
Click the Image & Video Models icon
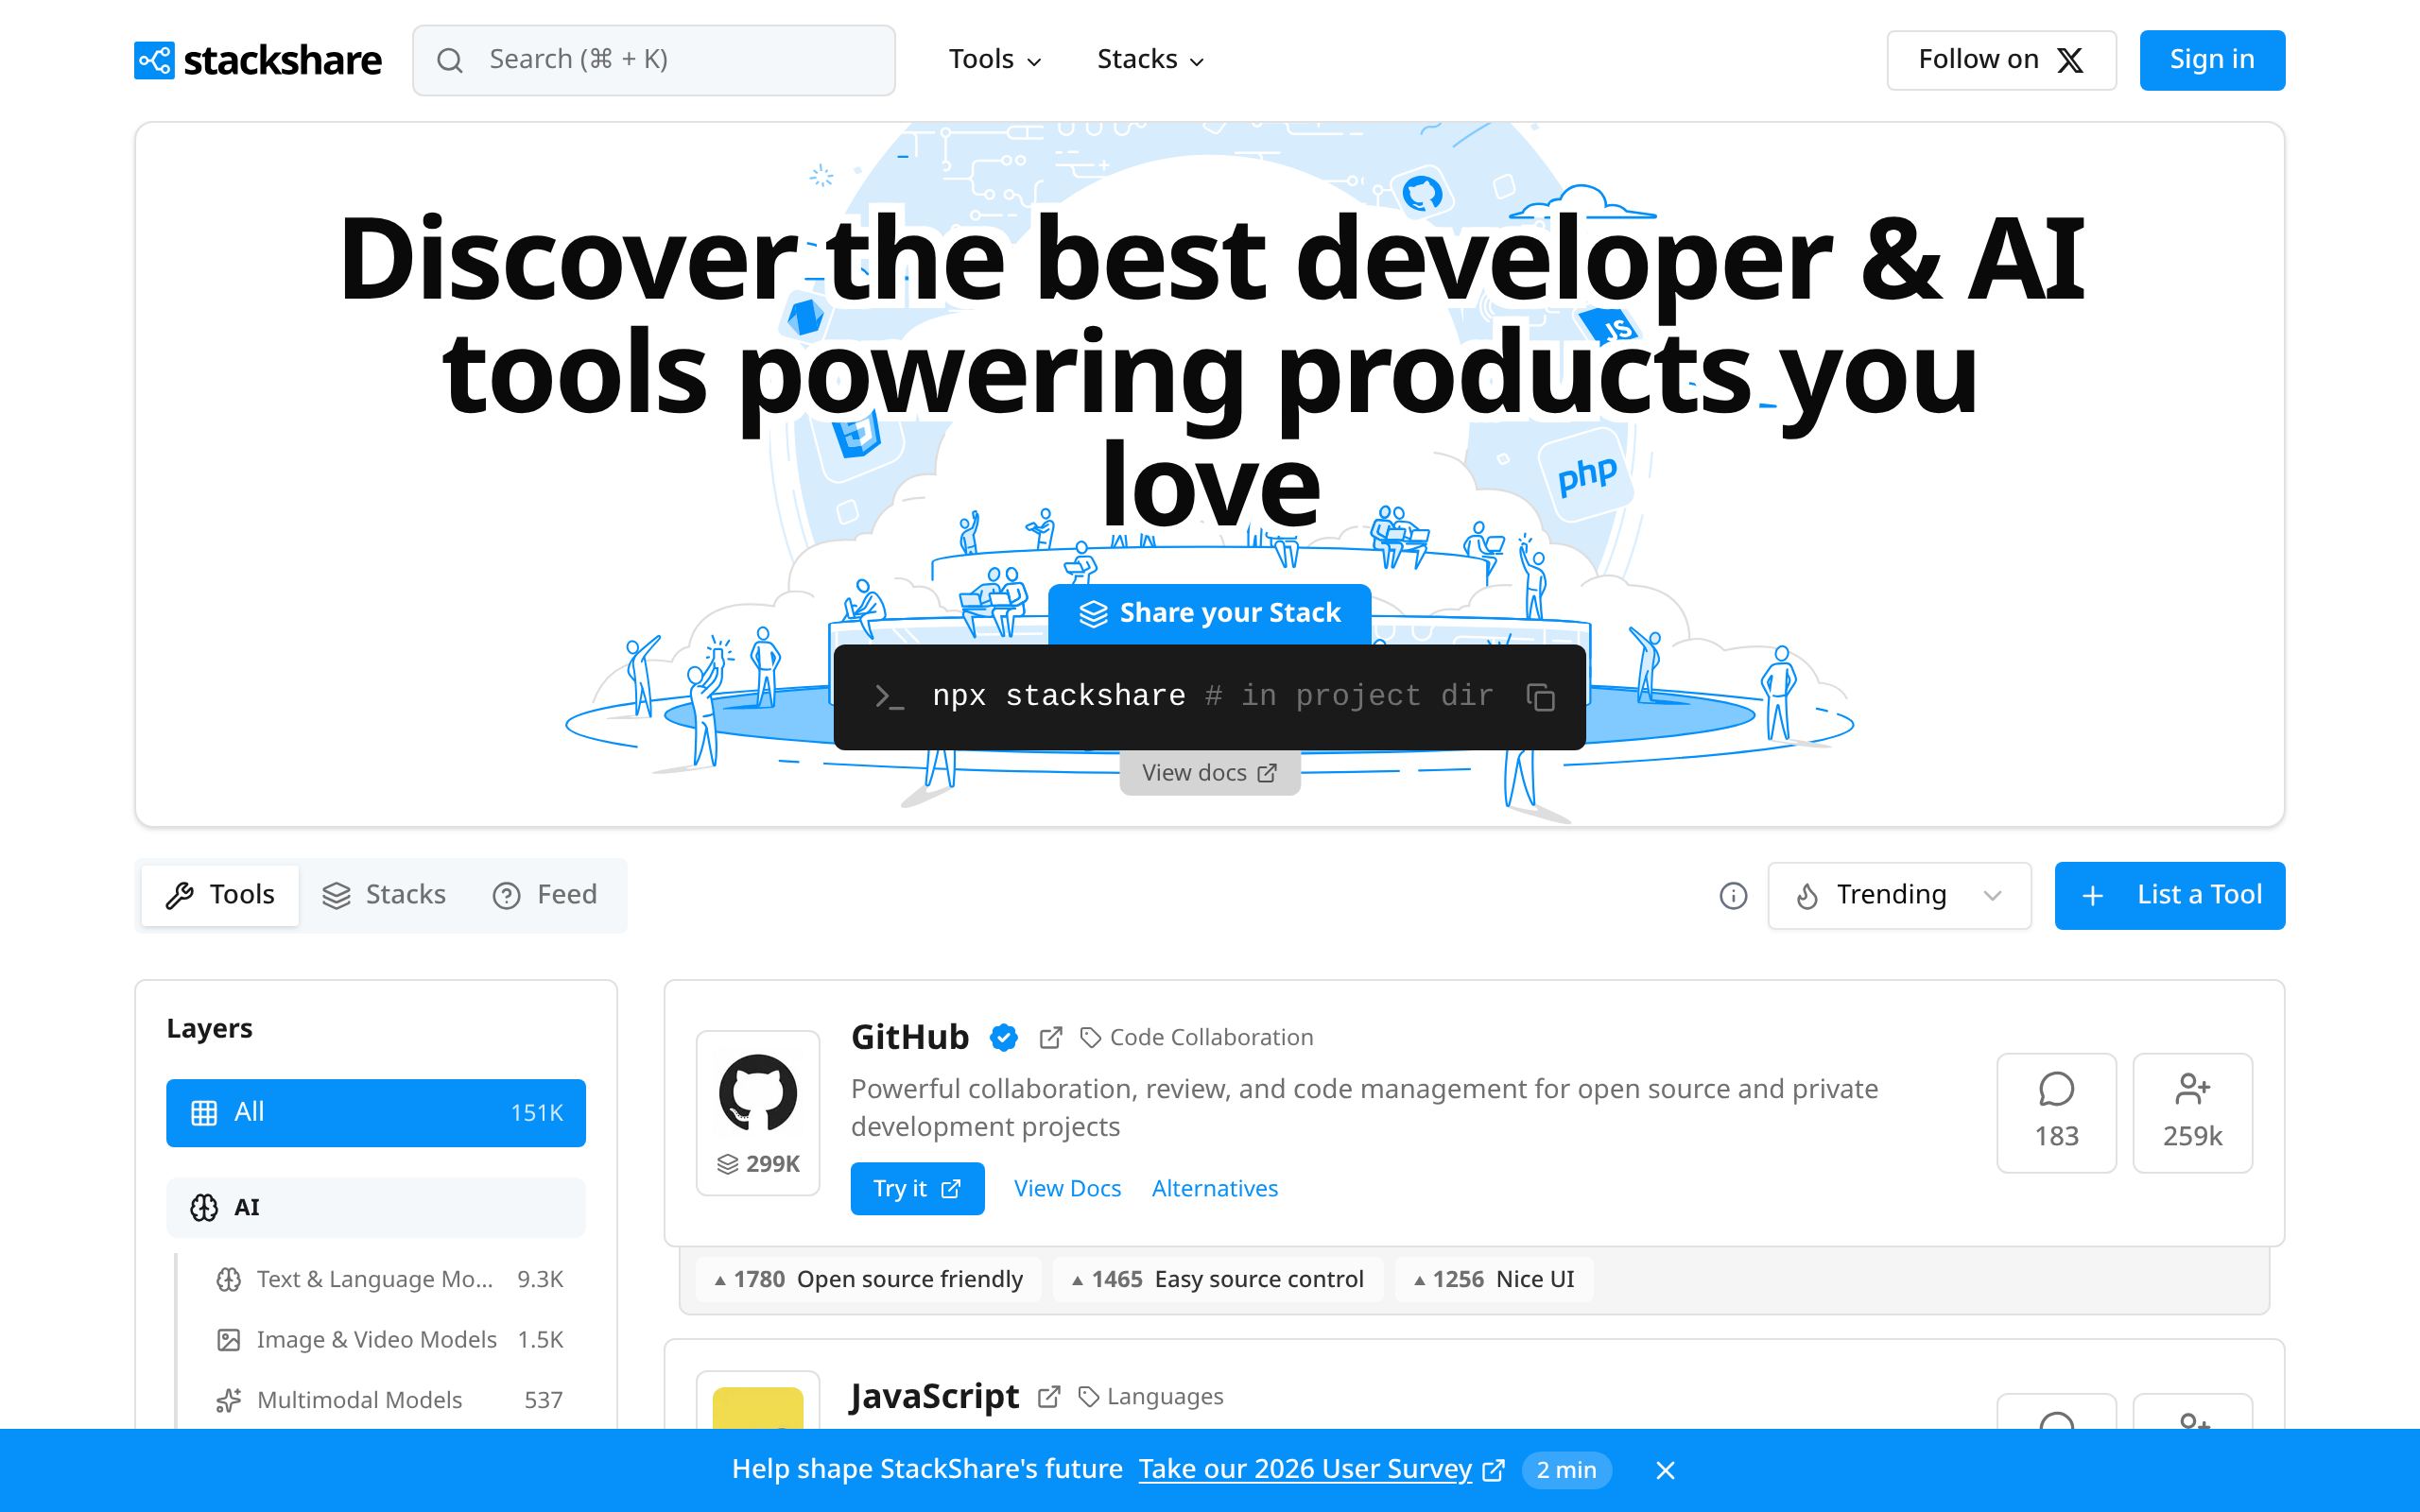coord(228,1340)
